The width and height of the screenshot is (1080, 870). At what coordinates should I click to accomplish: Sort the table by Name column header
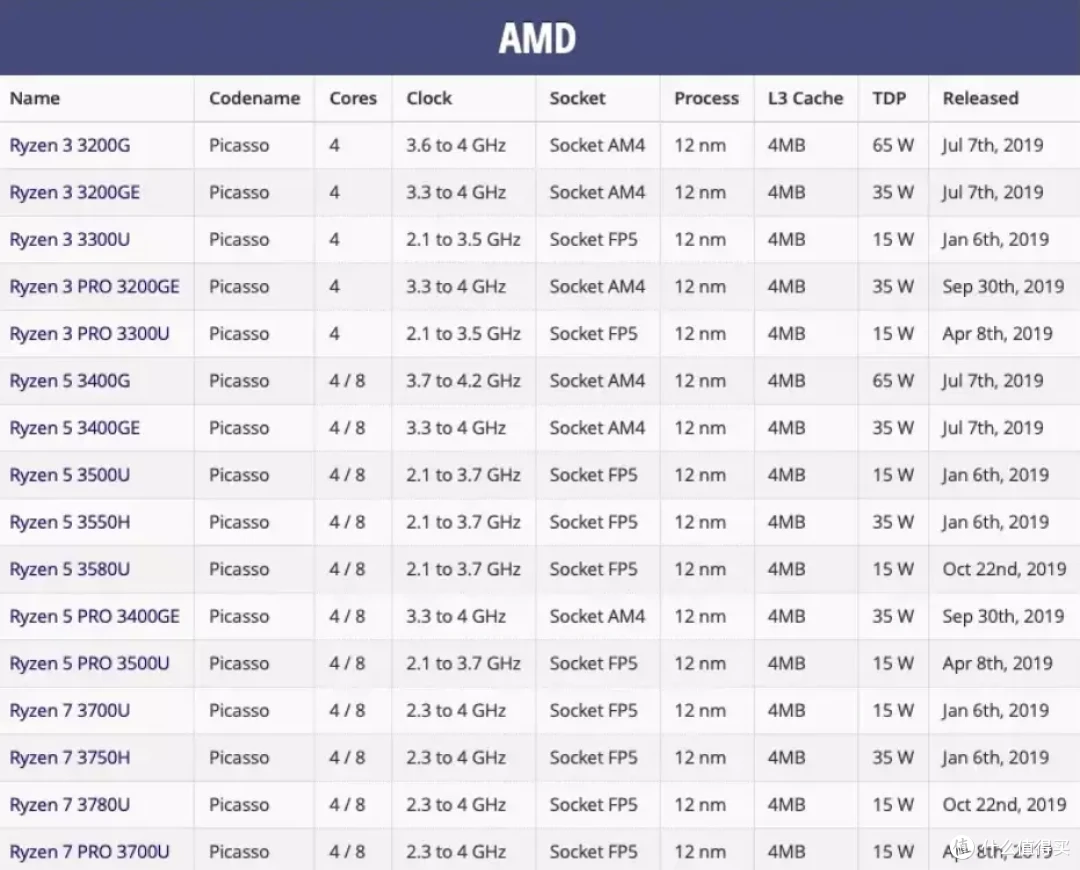pyautogui.click(x=35, y=98)
